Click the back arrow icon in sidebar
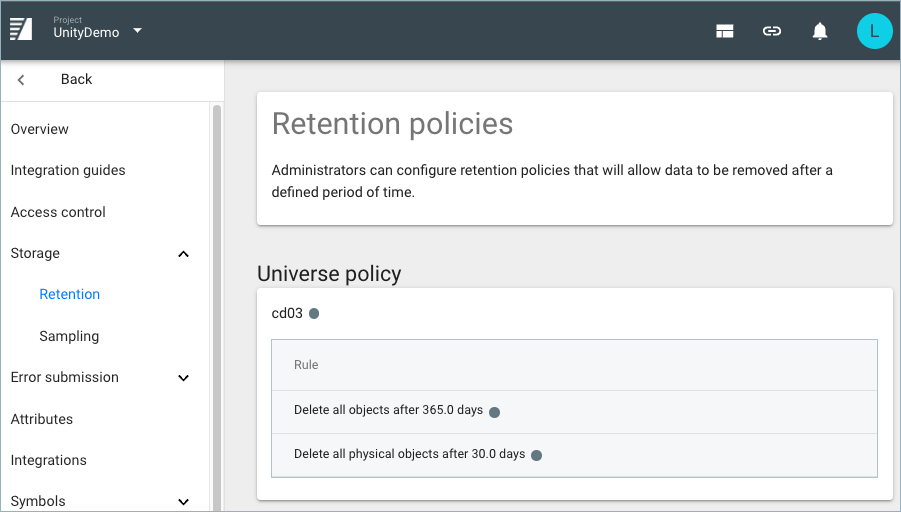 point(21,80)
